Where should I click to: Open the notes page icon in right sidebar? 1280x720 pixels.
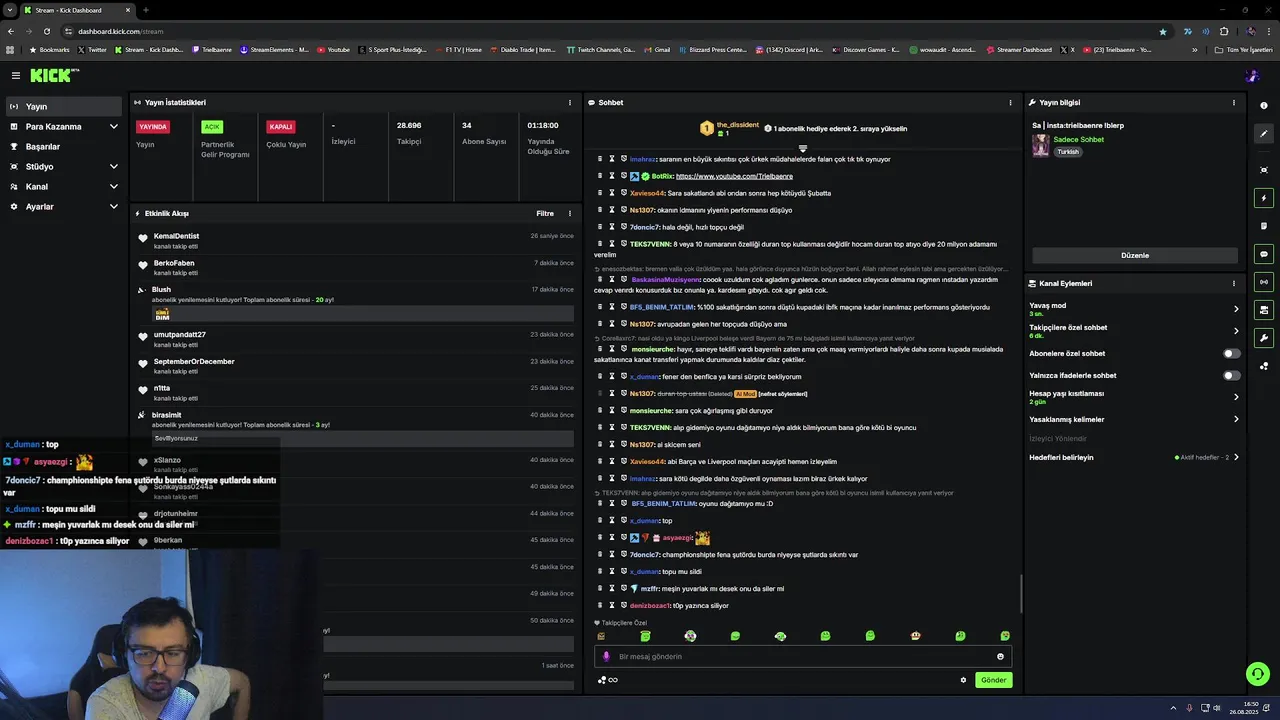(1264, 226)
